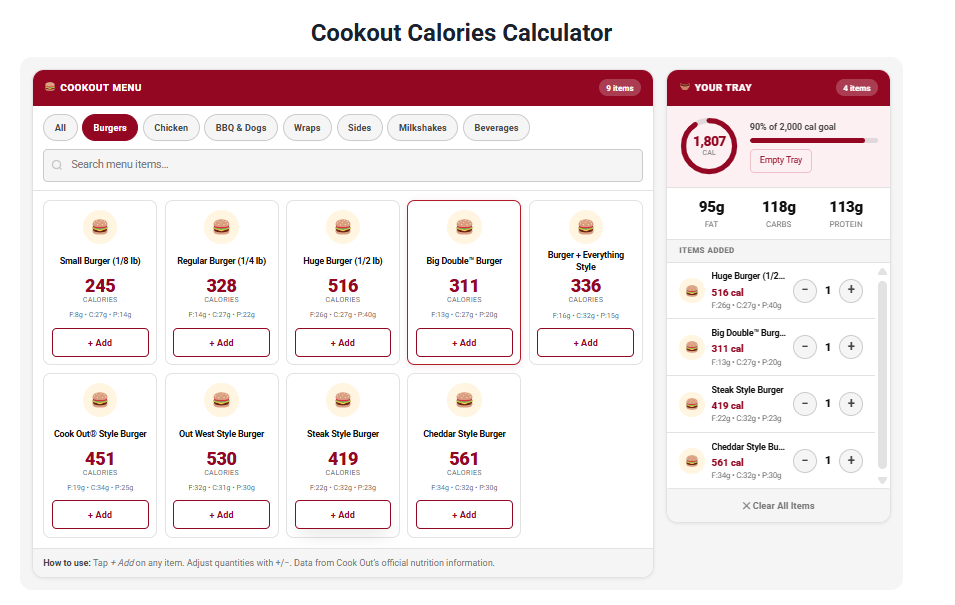Screen dimensions: 955x605
Task: Click the circular 1,807 calorie ring
Action: pos(709,145)
